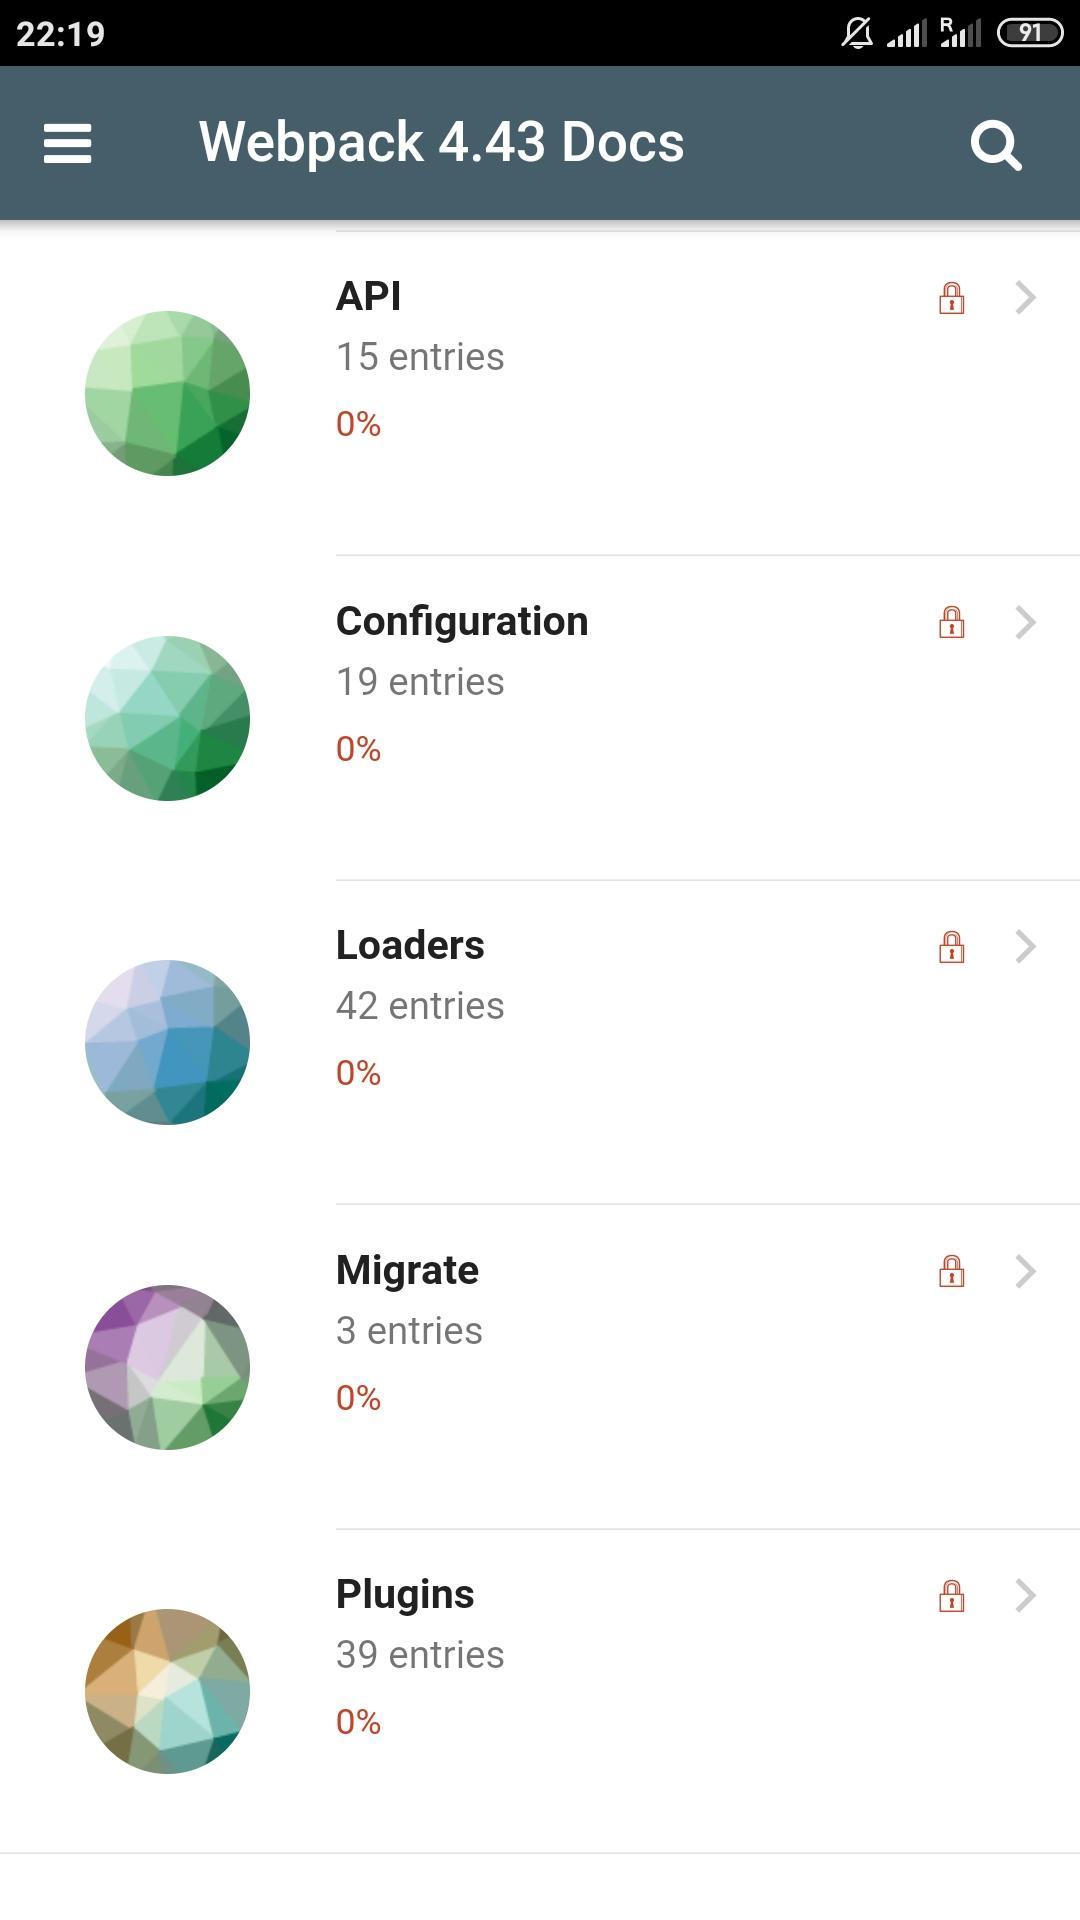Image resolution: width=1080 pixels, height=1920 pixels.
Task: Tap the search magnifier icon
Action: tap(995, 145)
